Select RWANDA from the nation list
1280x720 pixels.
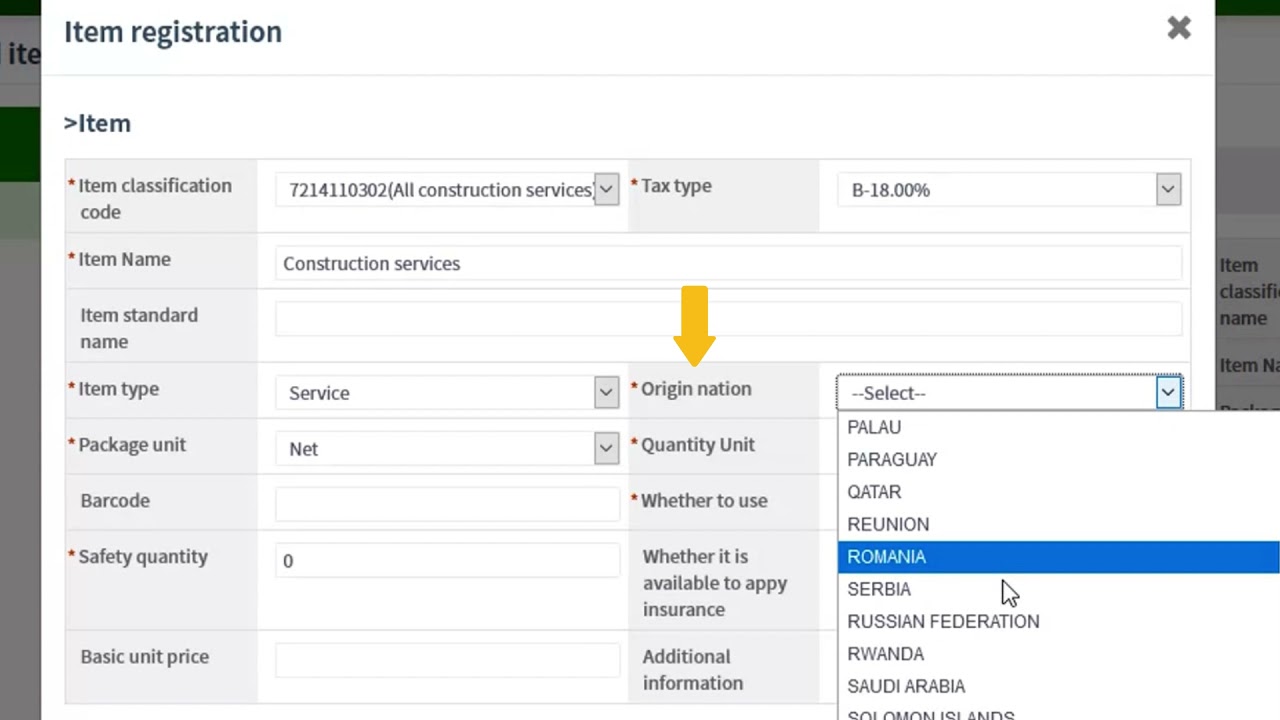1059,654
